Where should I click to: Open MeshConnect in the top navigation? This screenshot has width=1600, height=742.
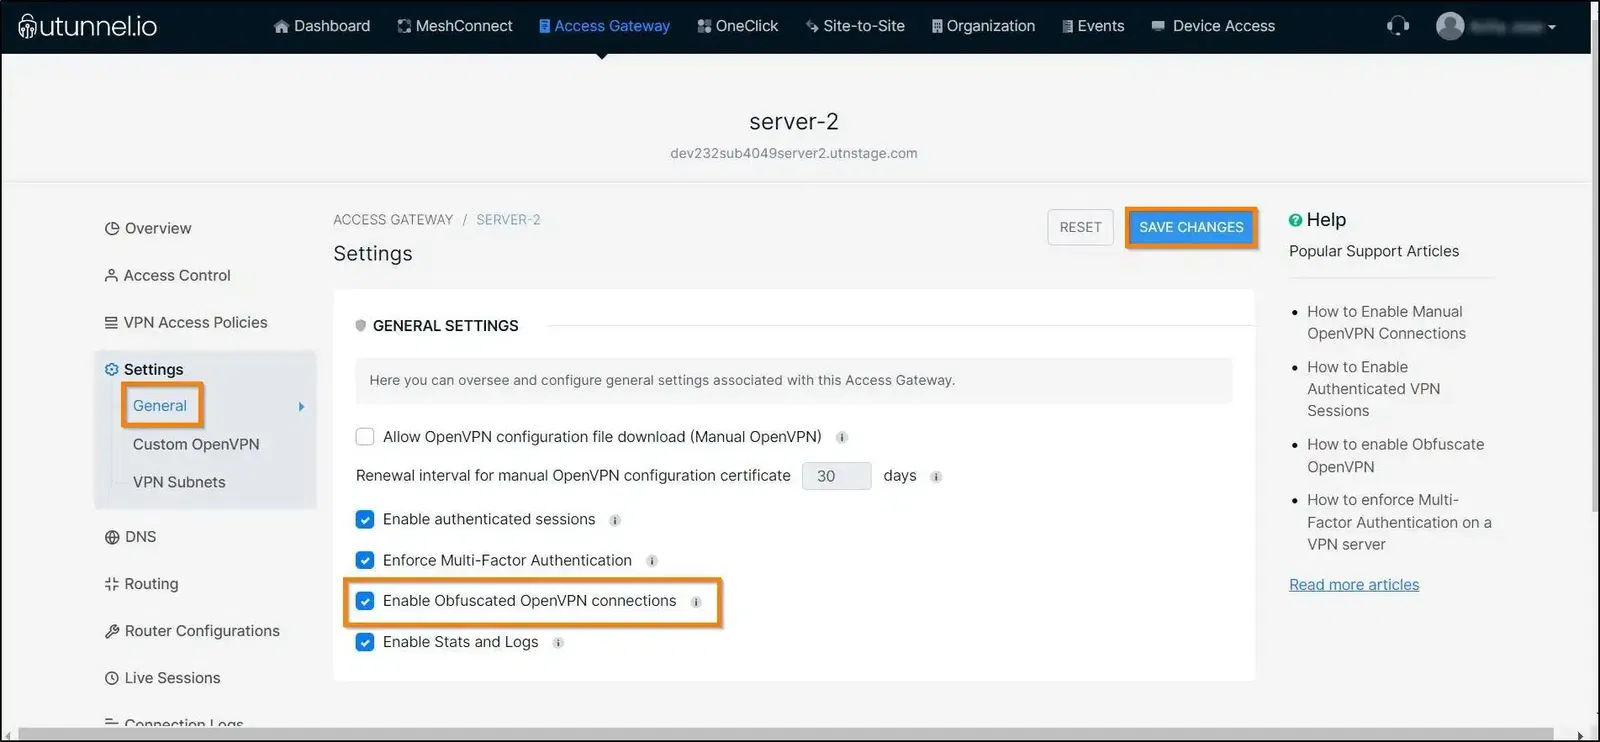(455, 26)
